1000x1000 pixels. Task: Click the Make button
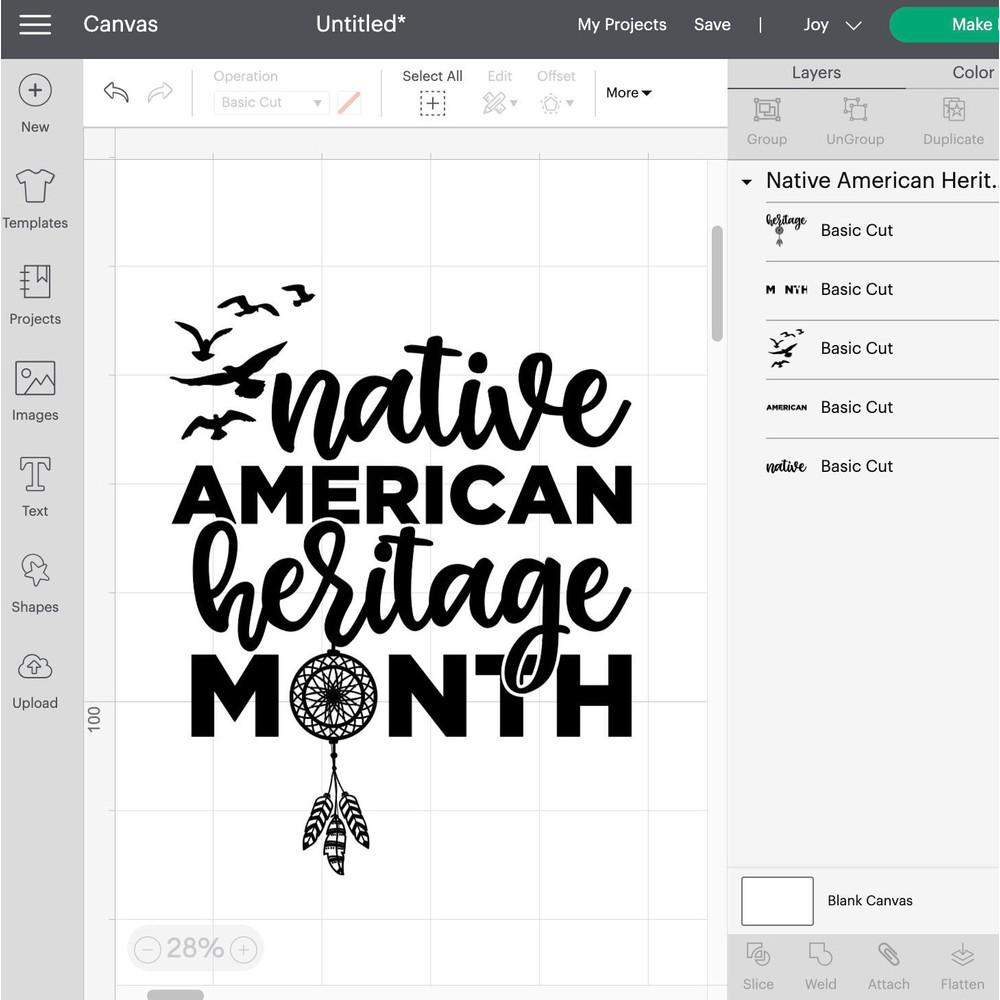(x=963, y=24)
